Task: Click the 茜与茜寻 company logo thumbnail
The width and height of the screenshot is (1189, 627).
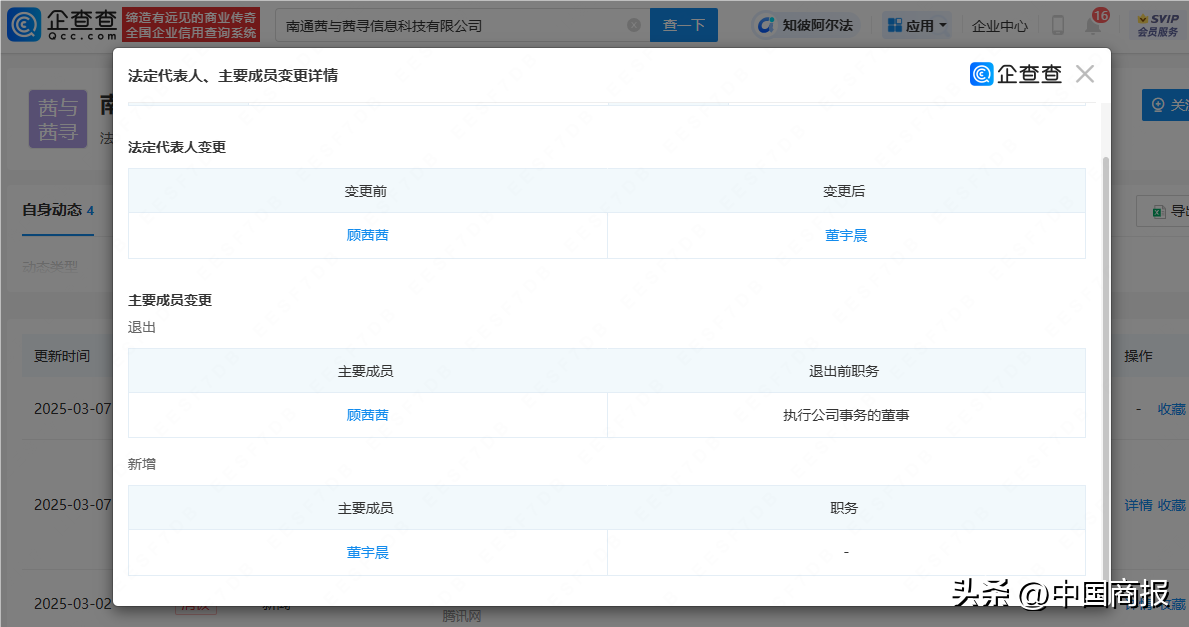Action: click(58, 118)
